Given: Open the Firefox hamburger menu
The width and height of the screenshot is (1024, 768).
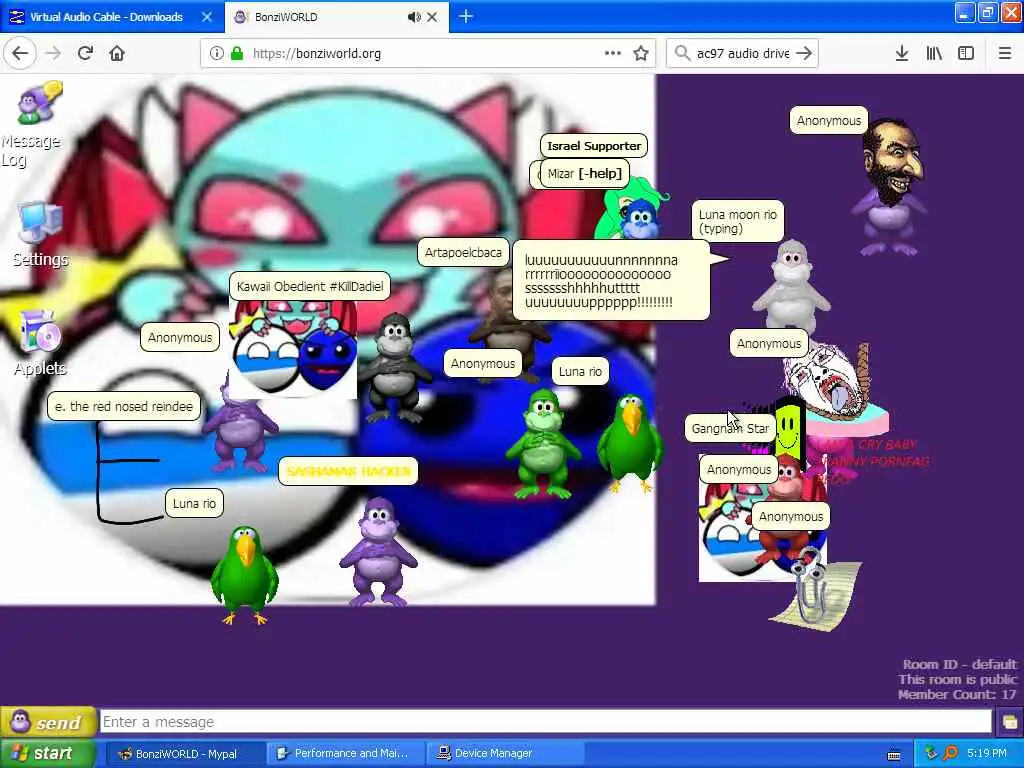Looking at the screenshot, I should click(x=1005, y=54).
